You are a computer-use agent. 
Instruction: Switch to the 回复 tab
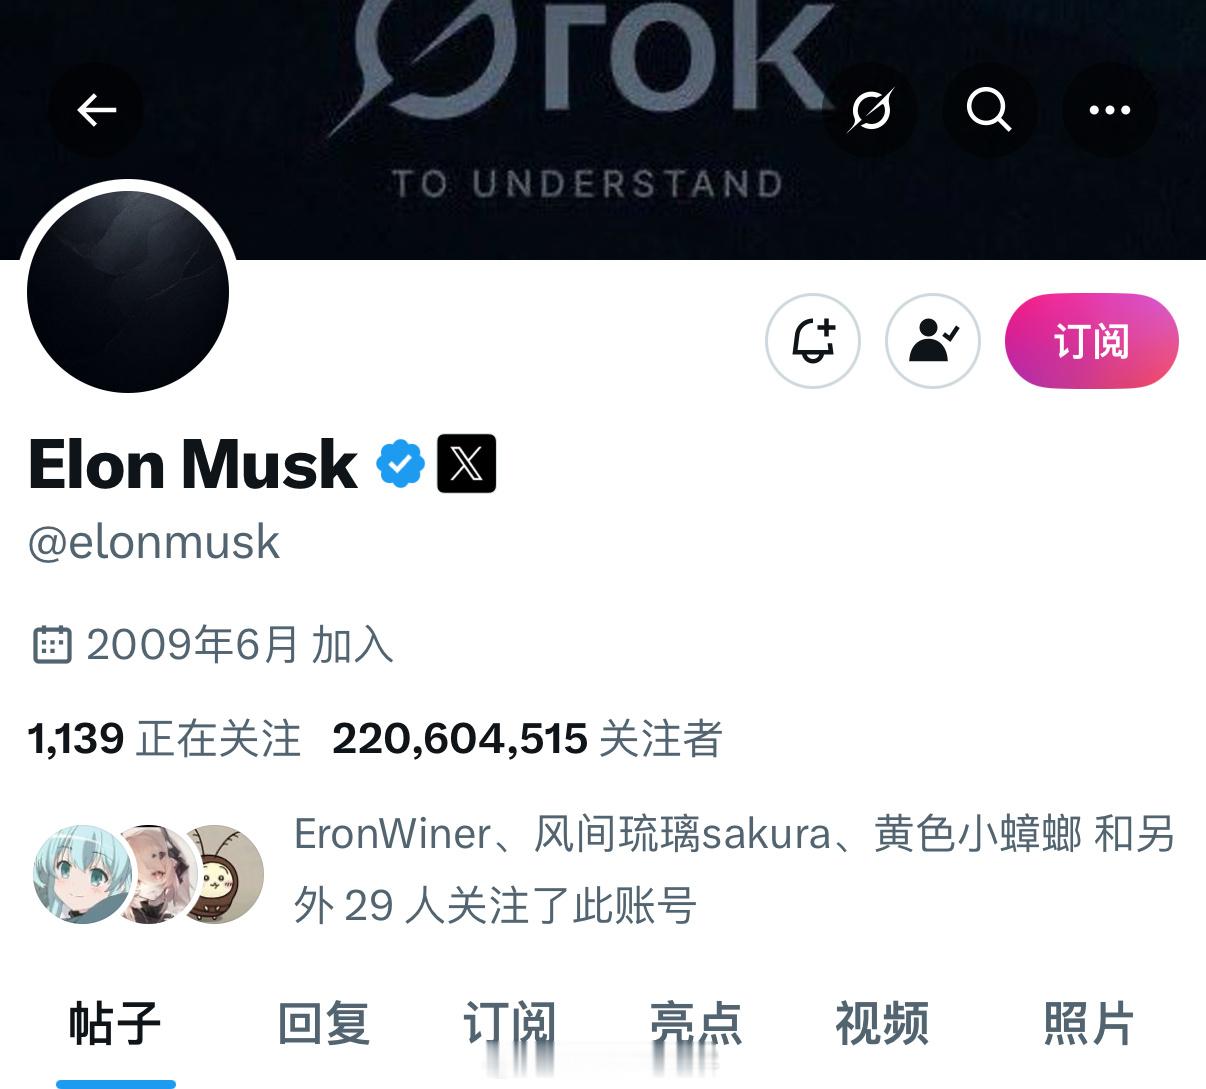(323, 1024)
